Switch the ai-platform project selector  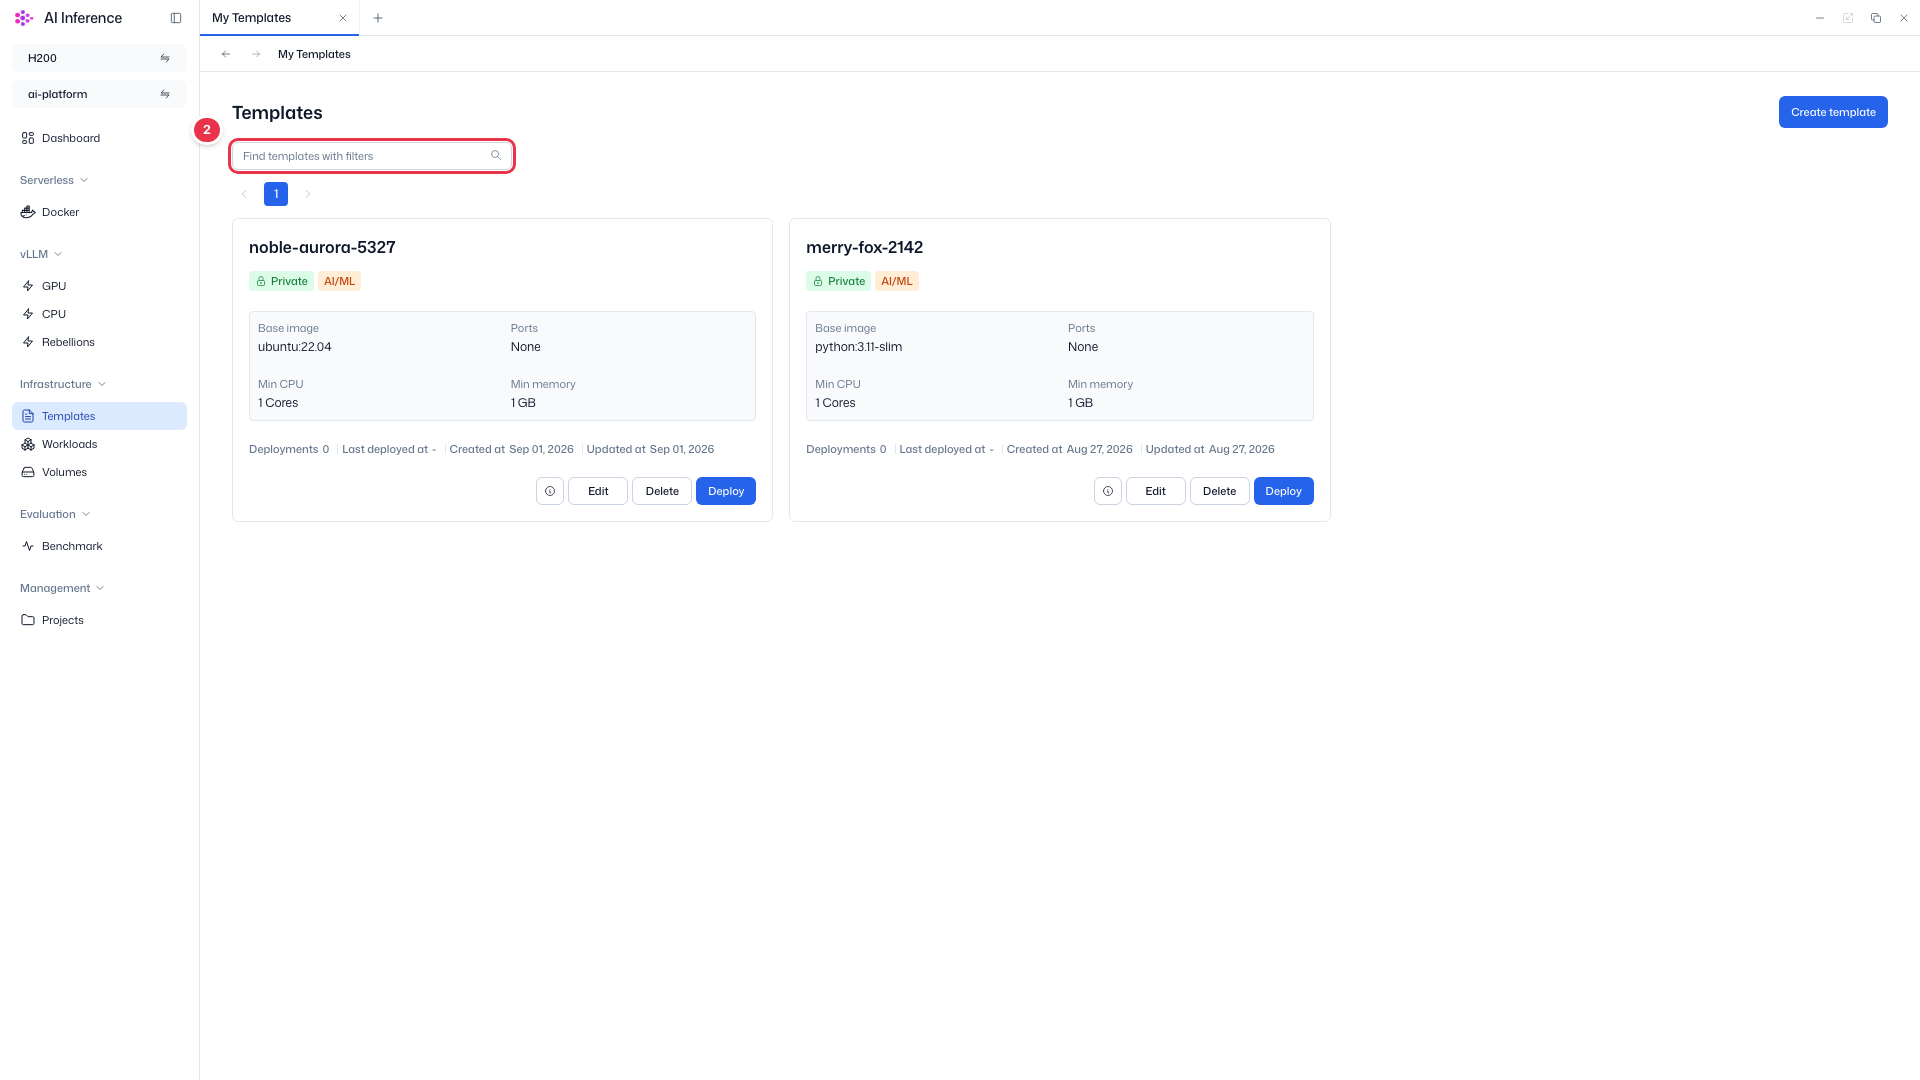(x=99, y=94)
